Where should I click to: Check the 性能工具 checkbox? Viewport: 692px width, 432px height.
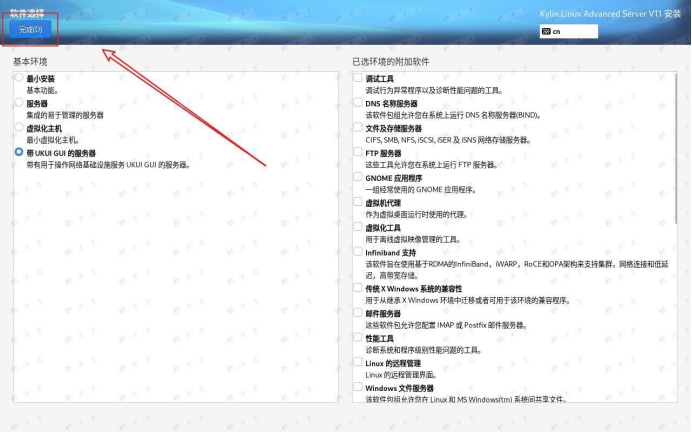pos(358,338)
